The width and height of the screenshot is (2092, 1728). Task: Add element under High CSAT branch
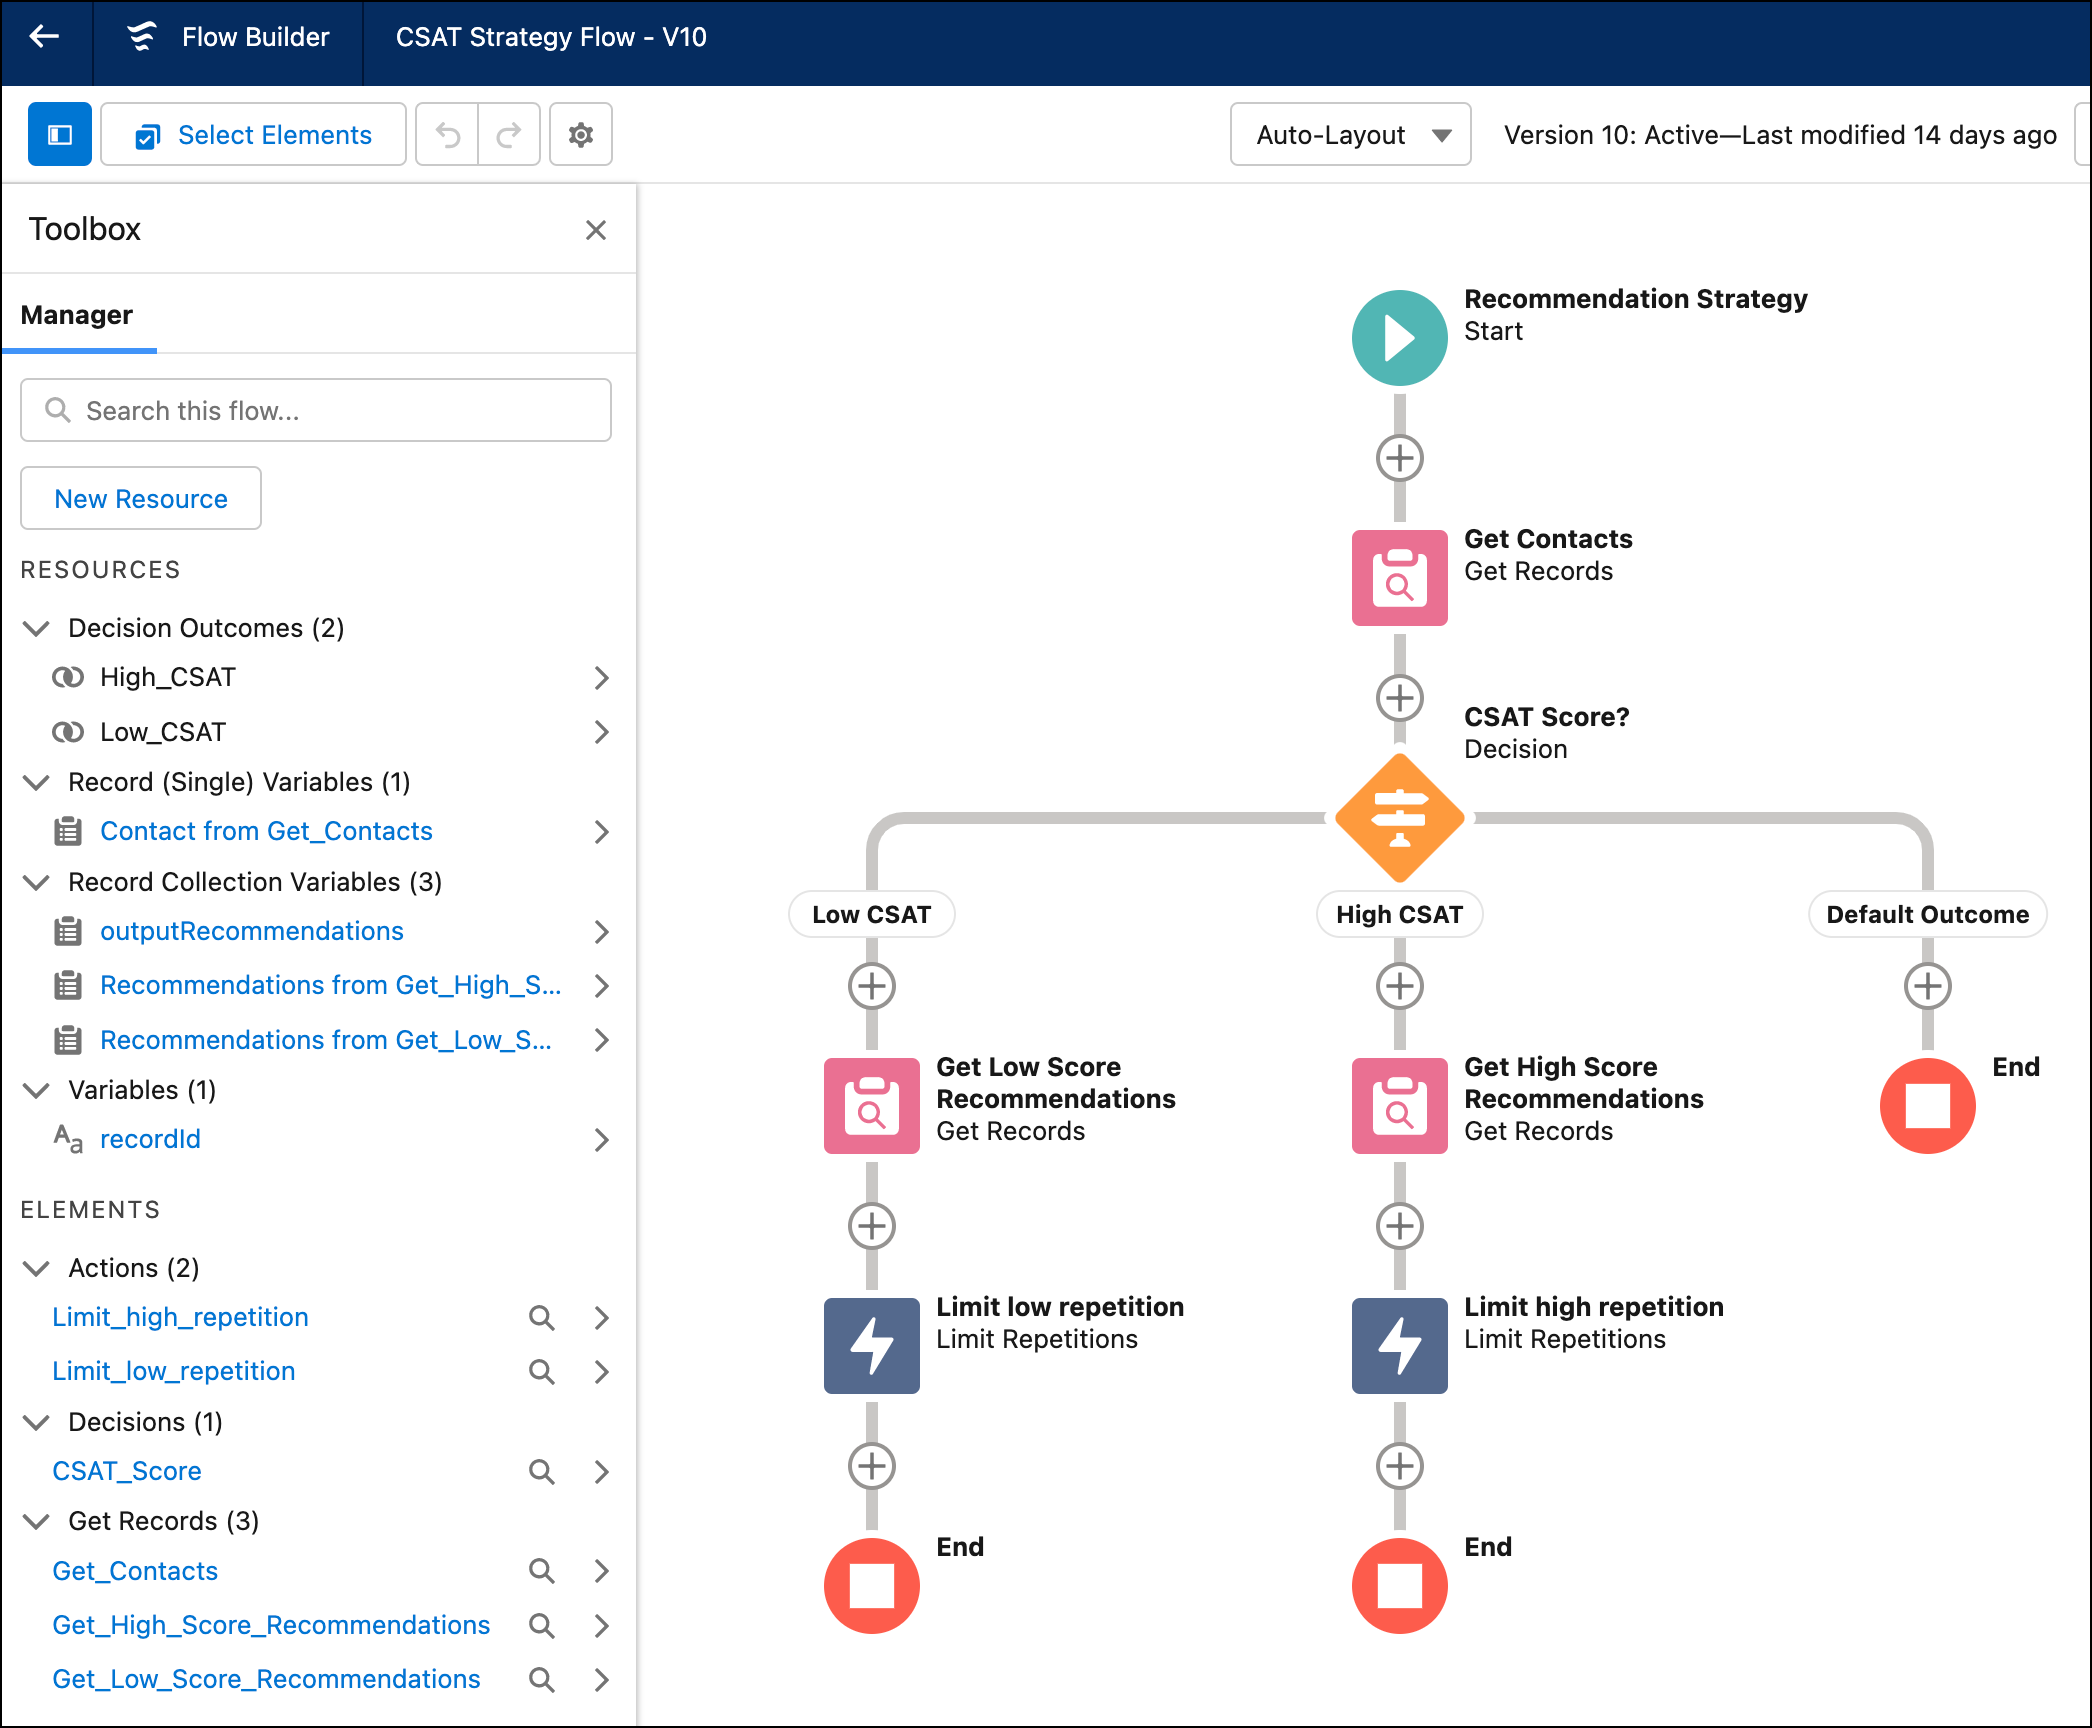click(1400, 986)
